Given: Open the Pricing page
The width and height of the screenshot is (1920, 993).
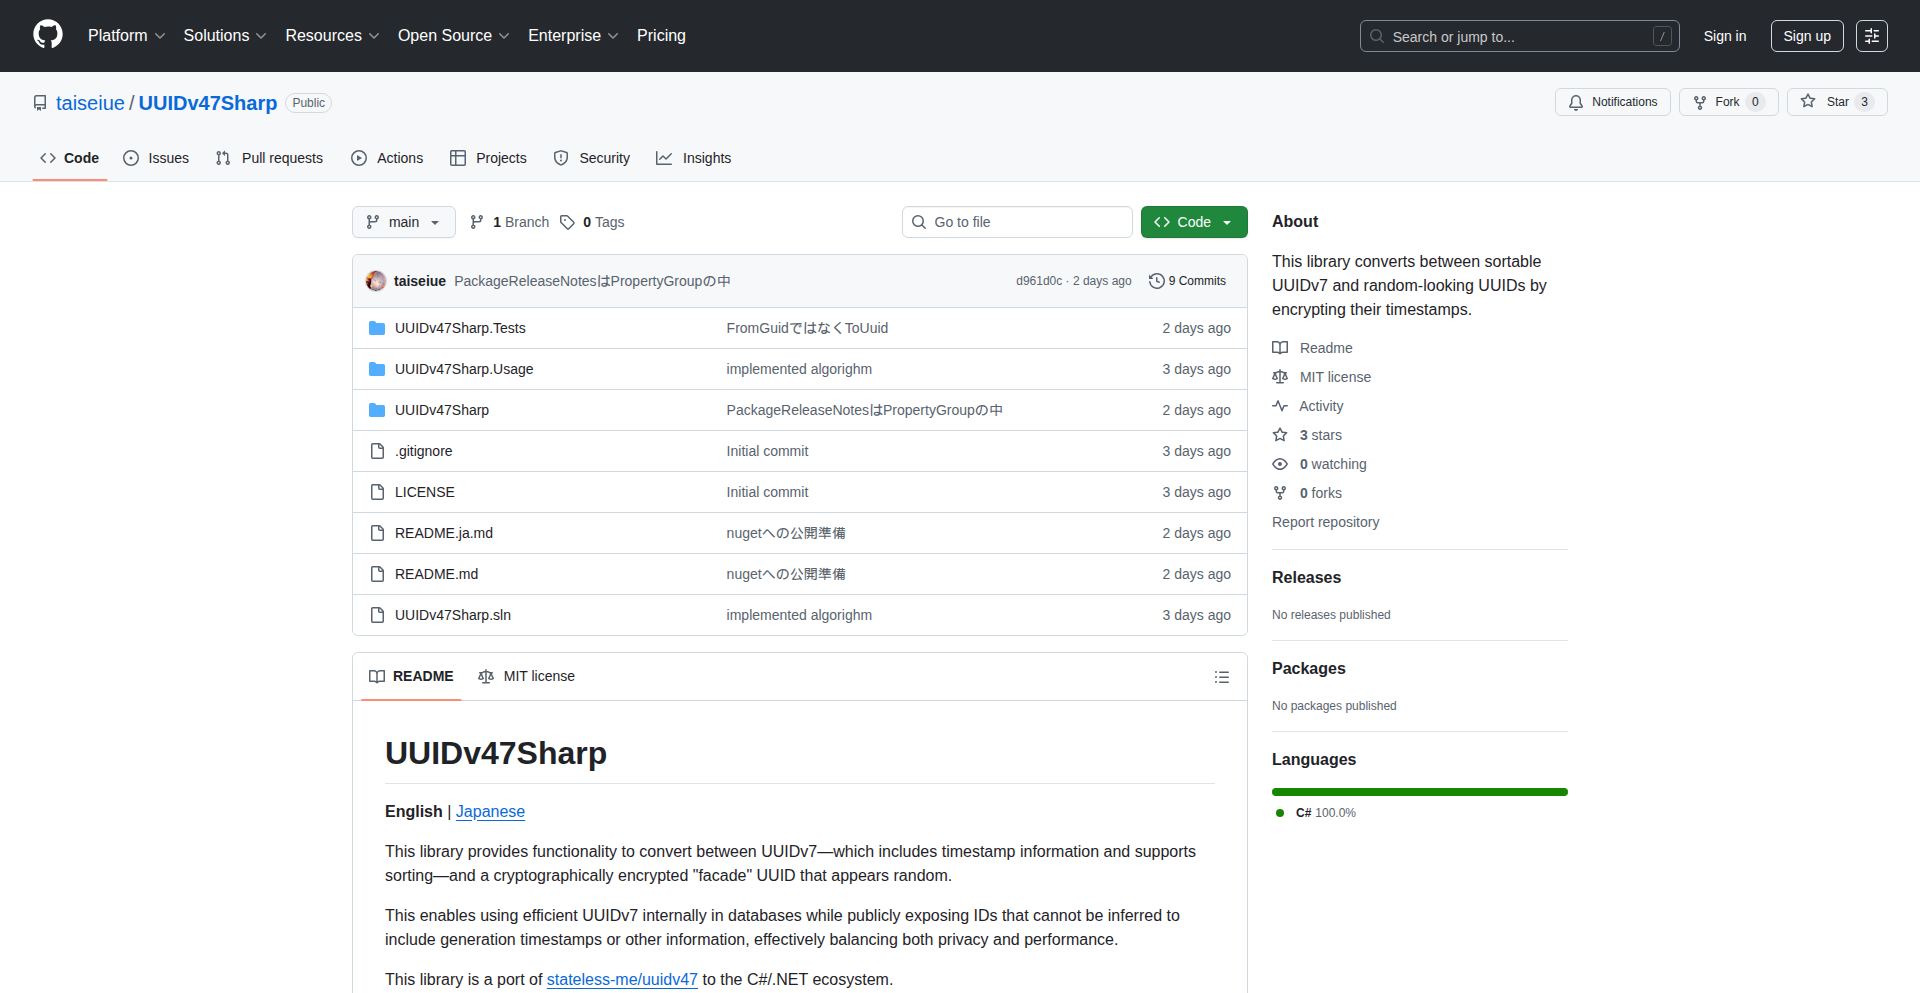Looking at the screenshot, I should [661, 36].
